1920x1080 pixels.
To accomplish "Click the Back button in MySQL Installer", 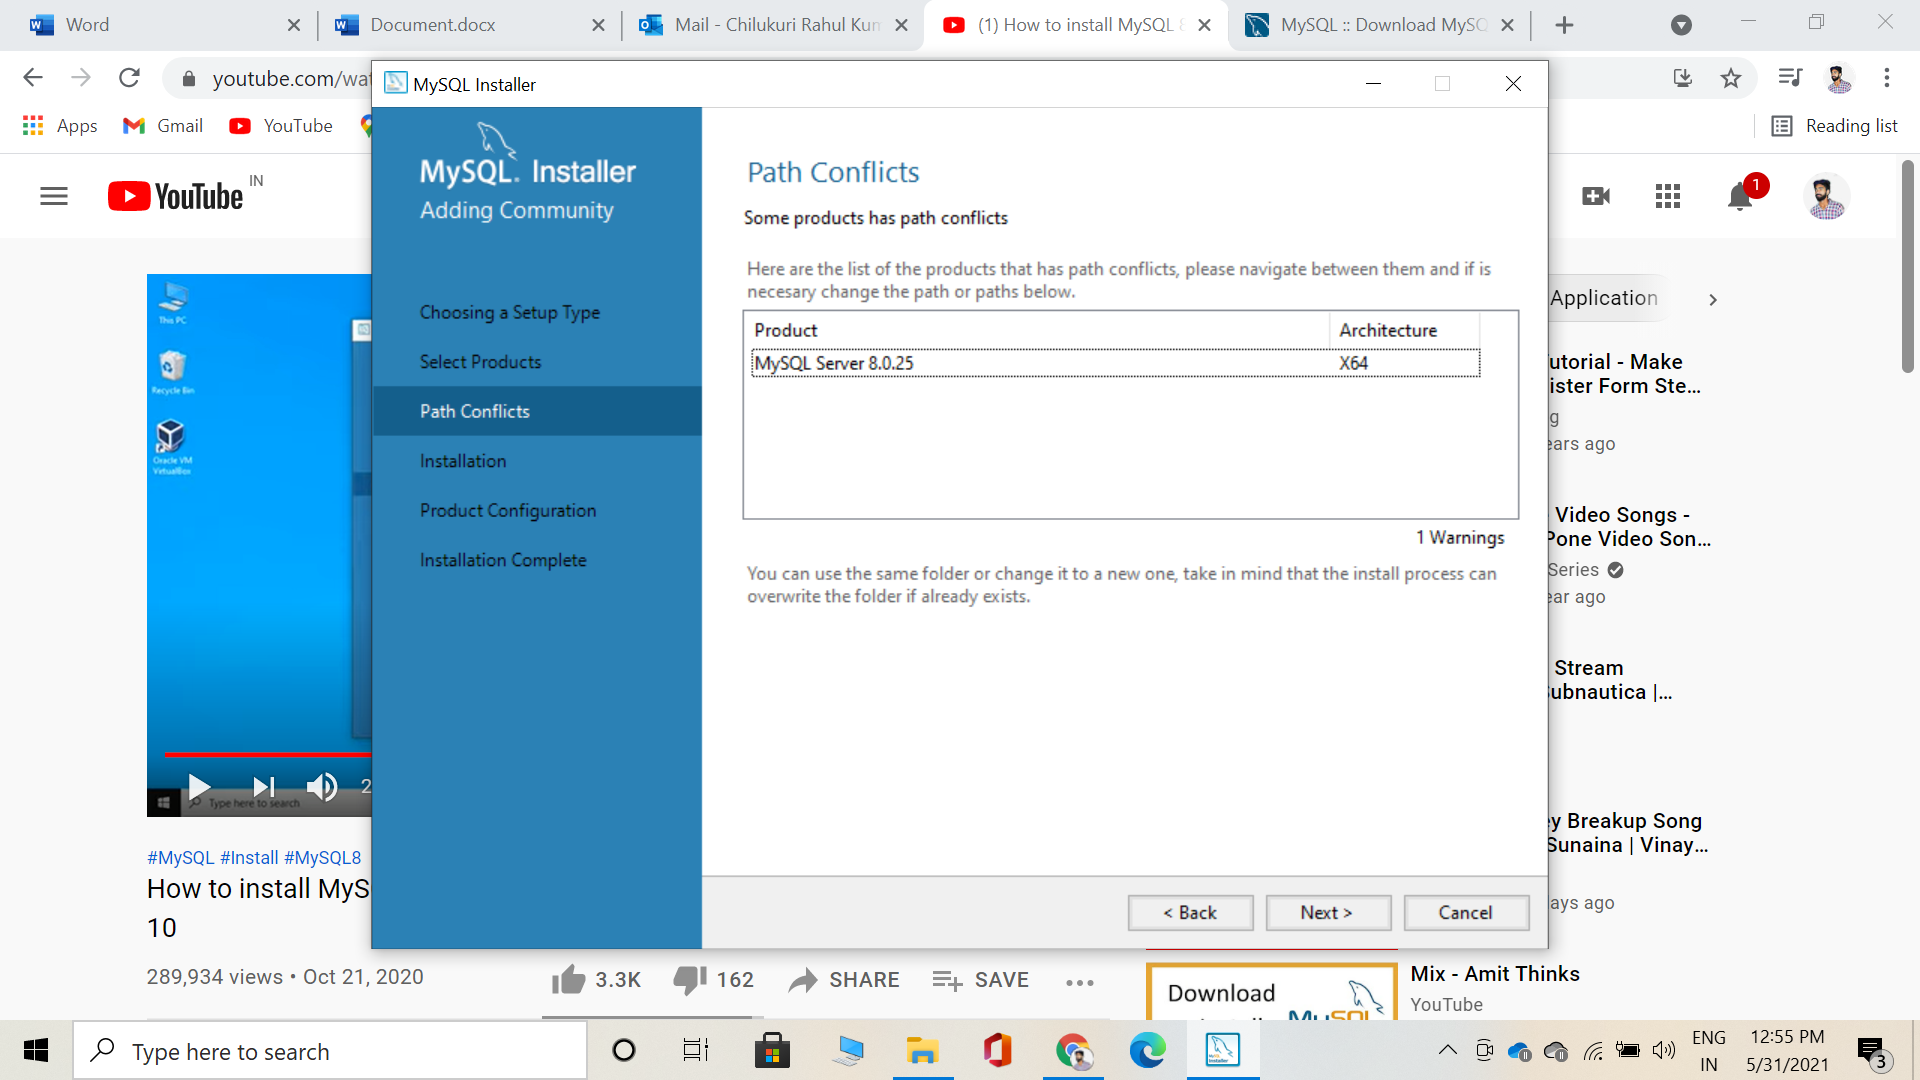I will (x=1190, y=912).
